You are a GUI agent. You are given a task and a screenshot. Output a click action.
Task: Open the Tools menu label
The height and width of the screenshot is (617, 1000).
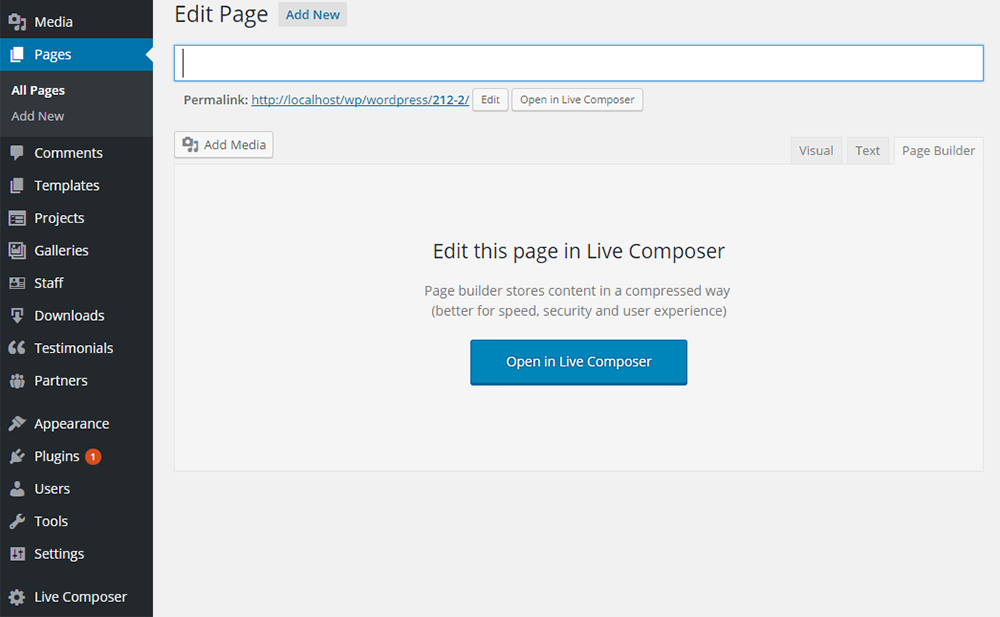[x=51, y=521]
